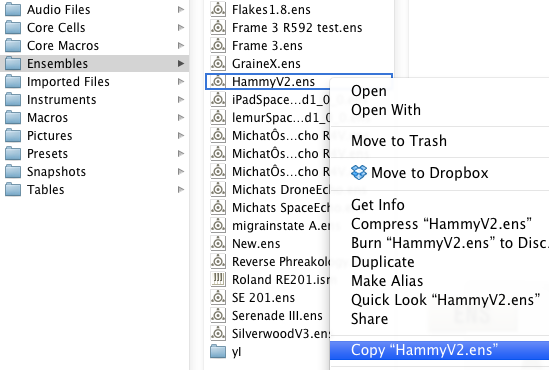Expand the Snapshots folder arrow
549x370 pixels.
point(181,172)
